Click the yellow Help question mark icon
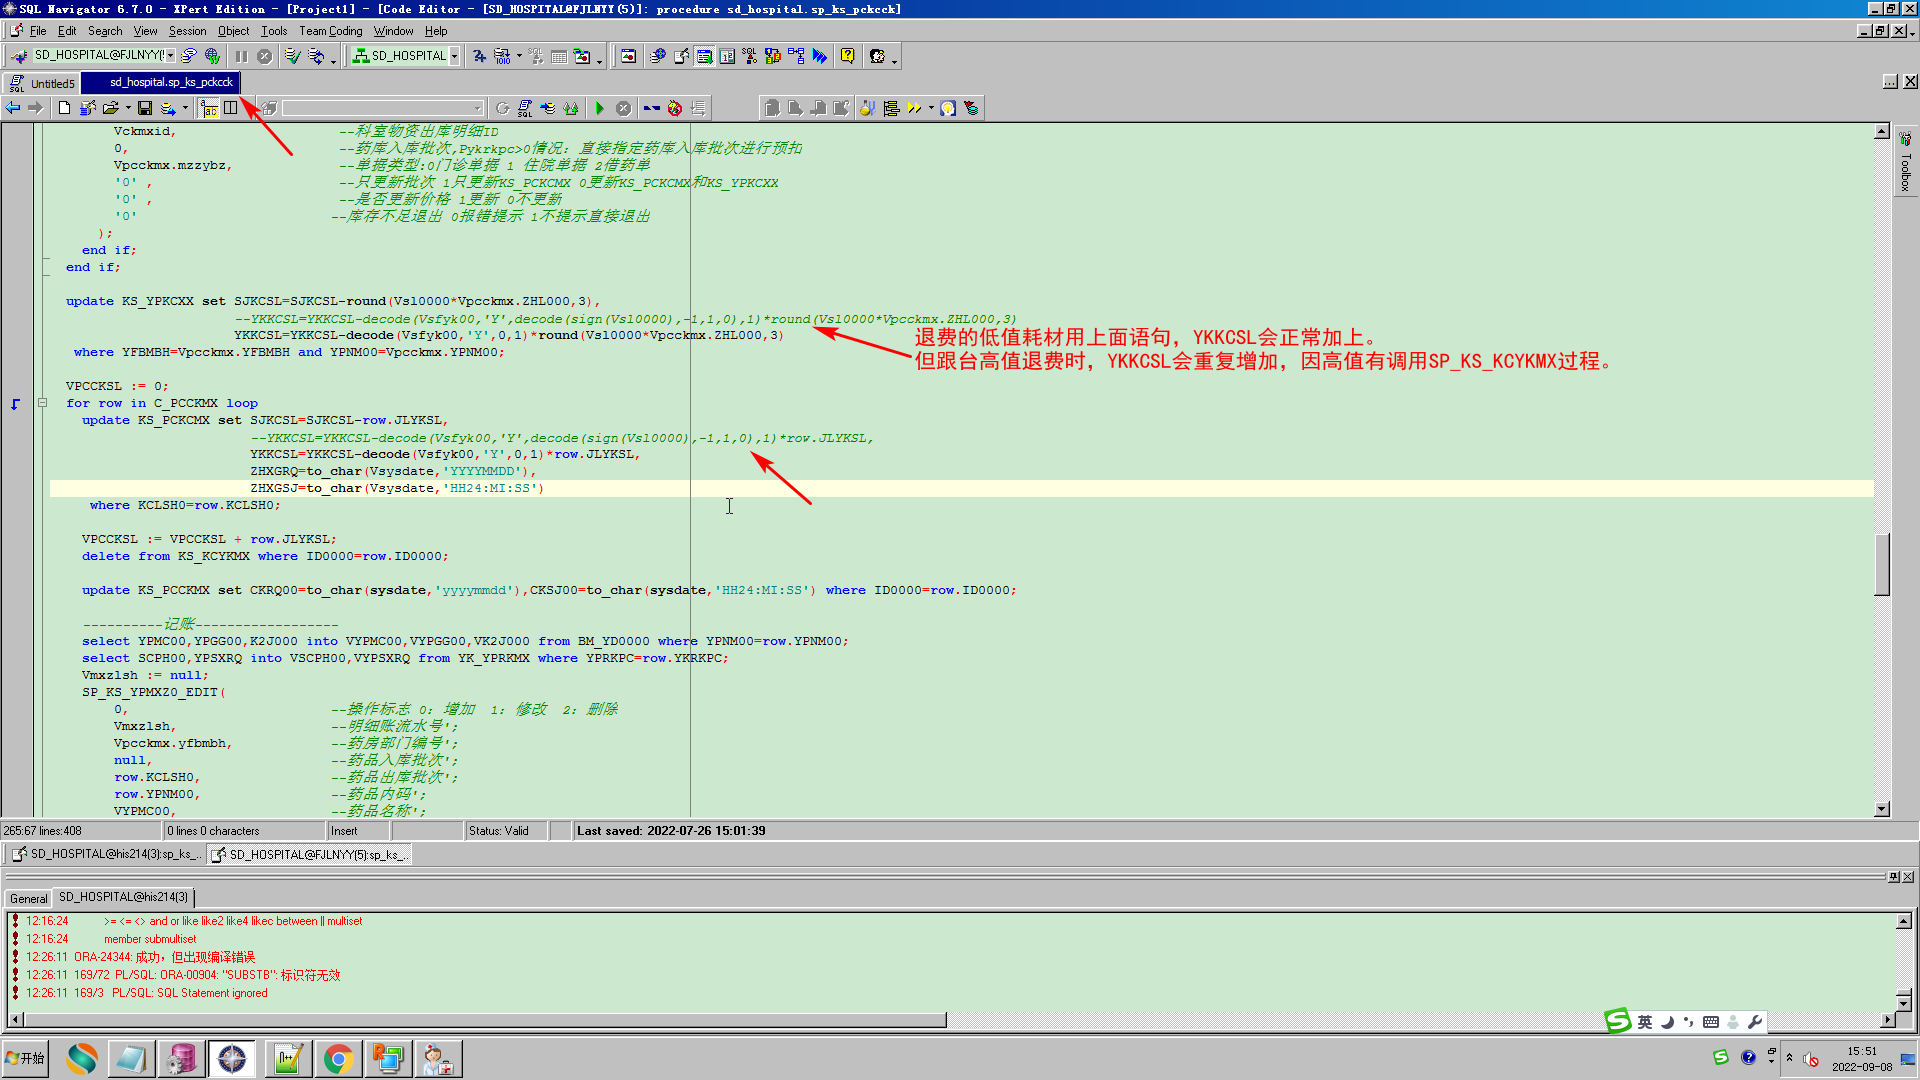 [847, 56]
